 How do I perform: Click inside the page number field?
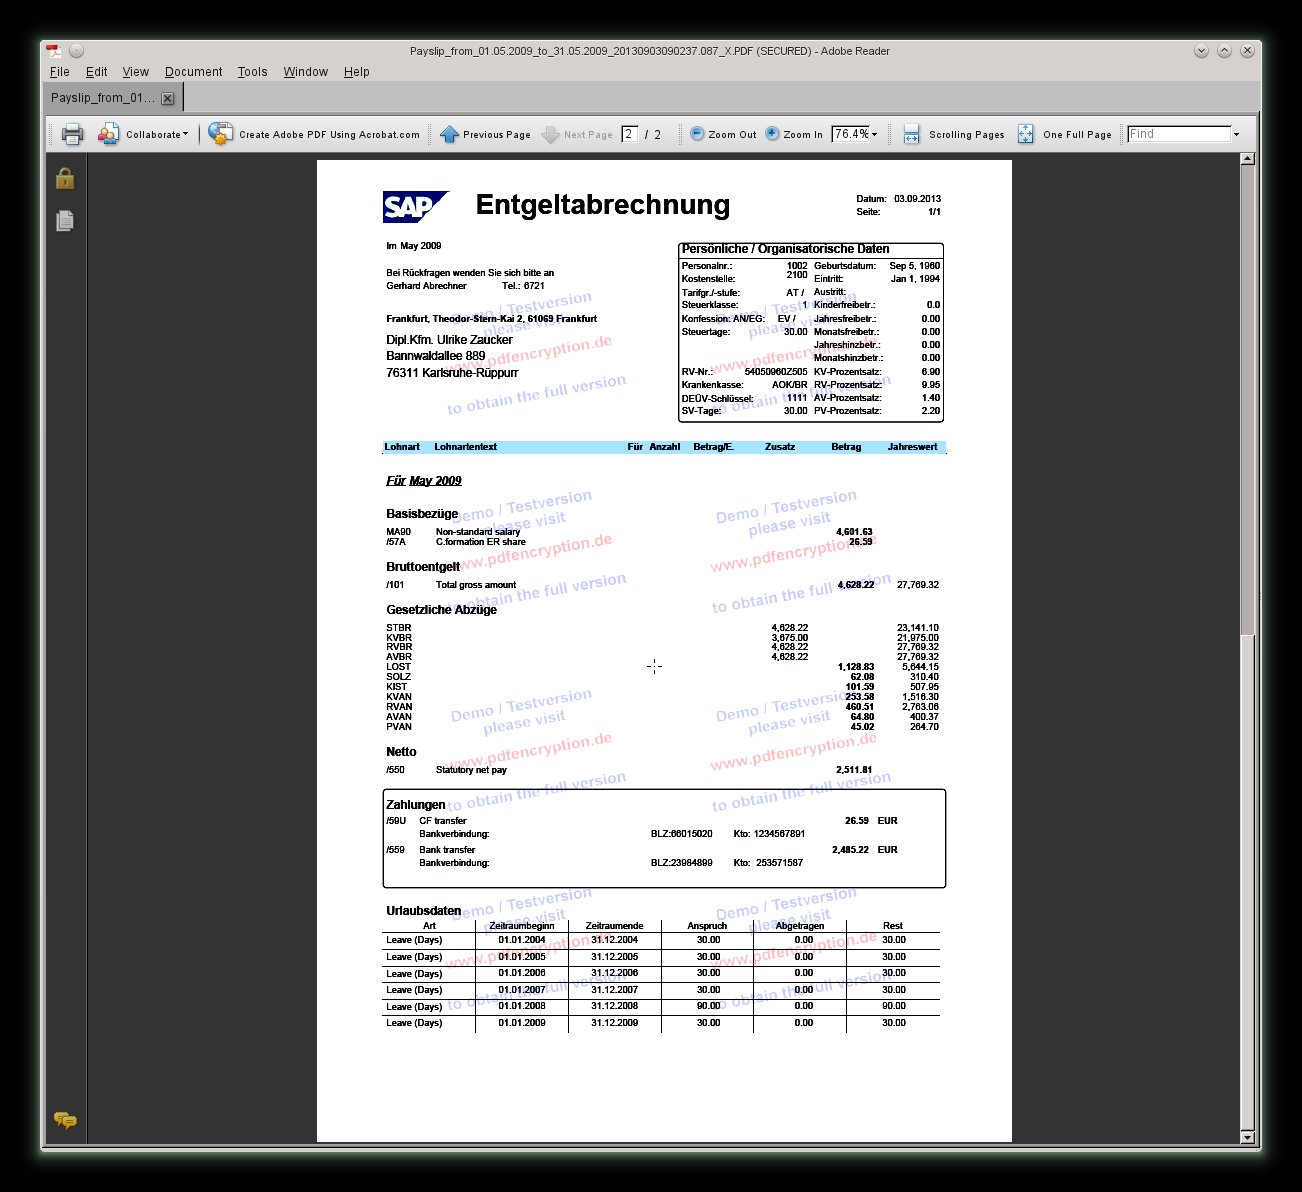629,133
